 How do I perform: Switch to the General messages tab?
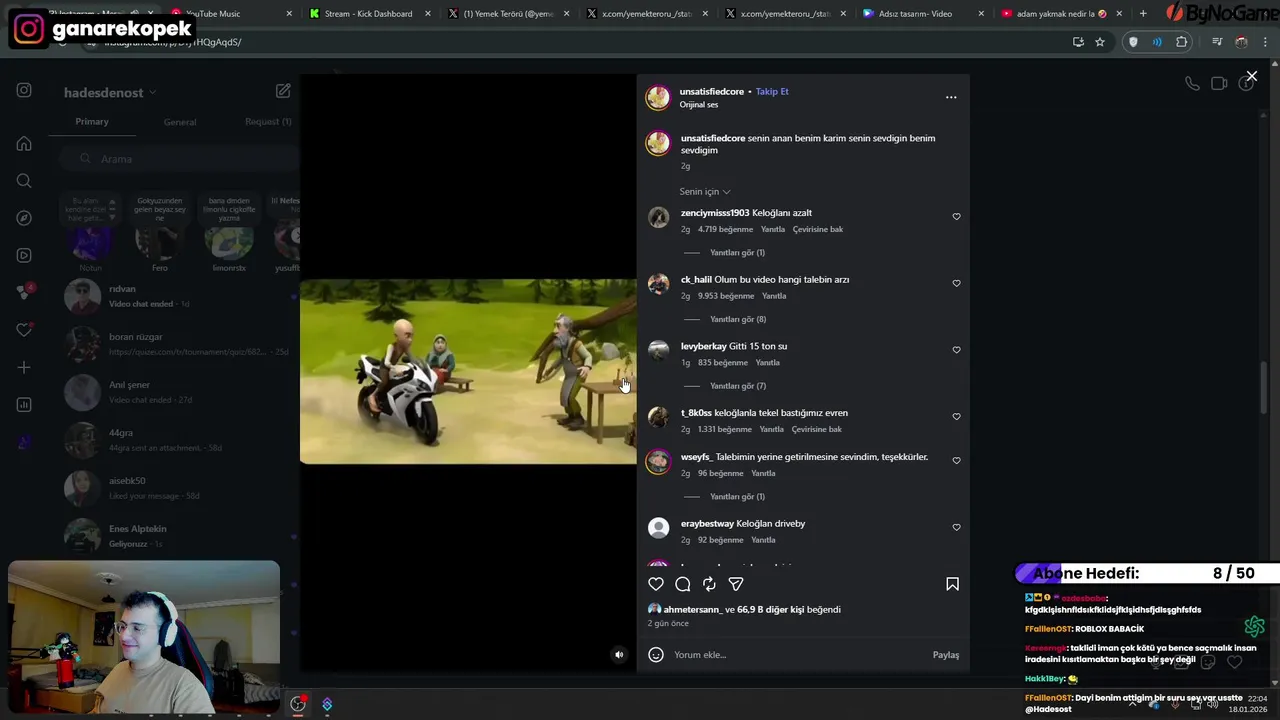(180, 122)
